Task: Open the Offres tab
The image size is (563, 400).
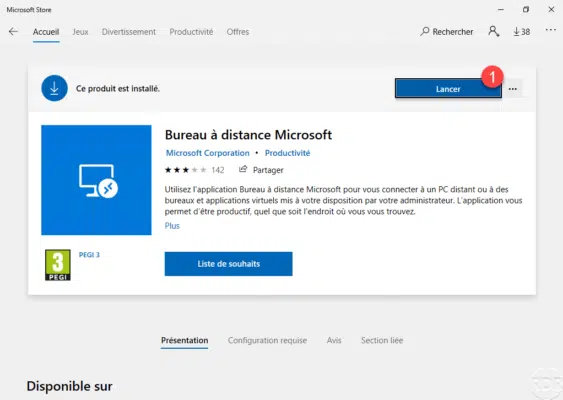Action: pos(238,32)
